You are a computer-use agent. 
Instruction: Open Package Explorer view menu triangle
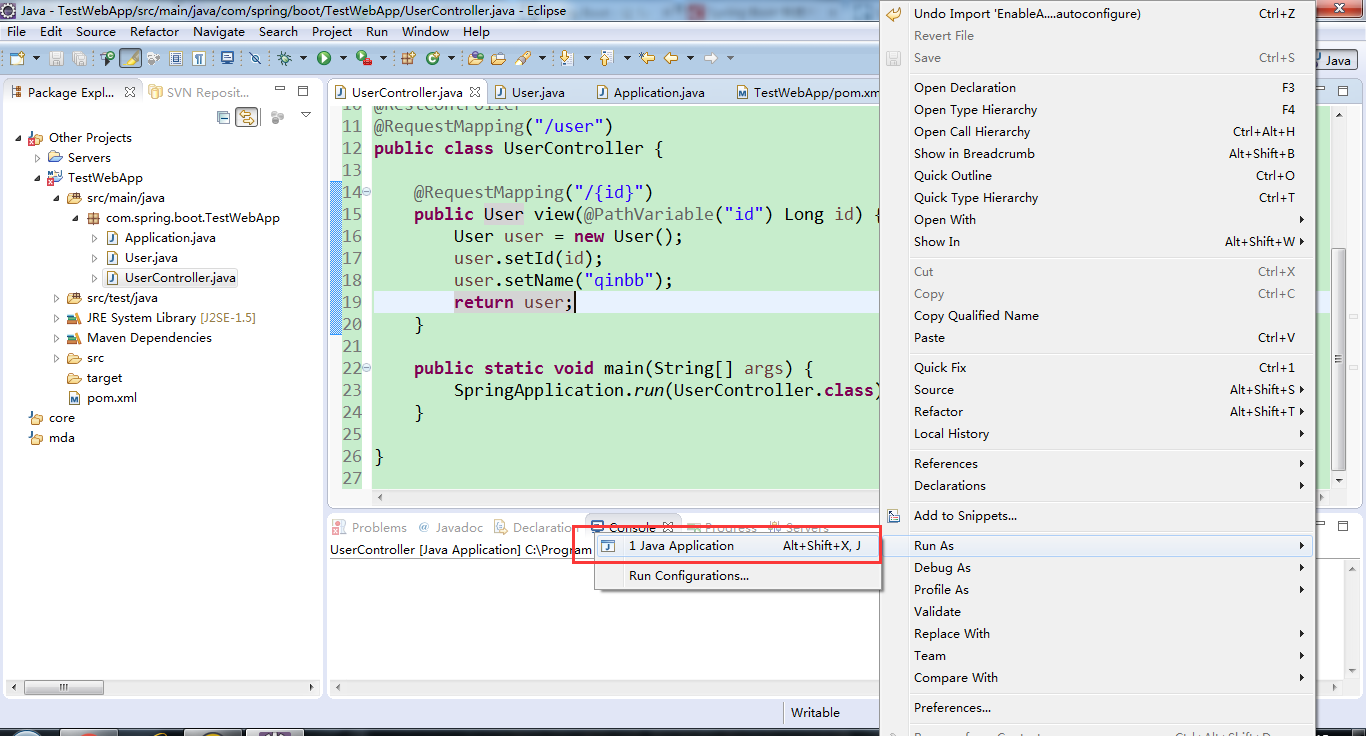pyautogui.click(x=306, y=114)
